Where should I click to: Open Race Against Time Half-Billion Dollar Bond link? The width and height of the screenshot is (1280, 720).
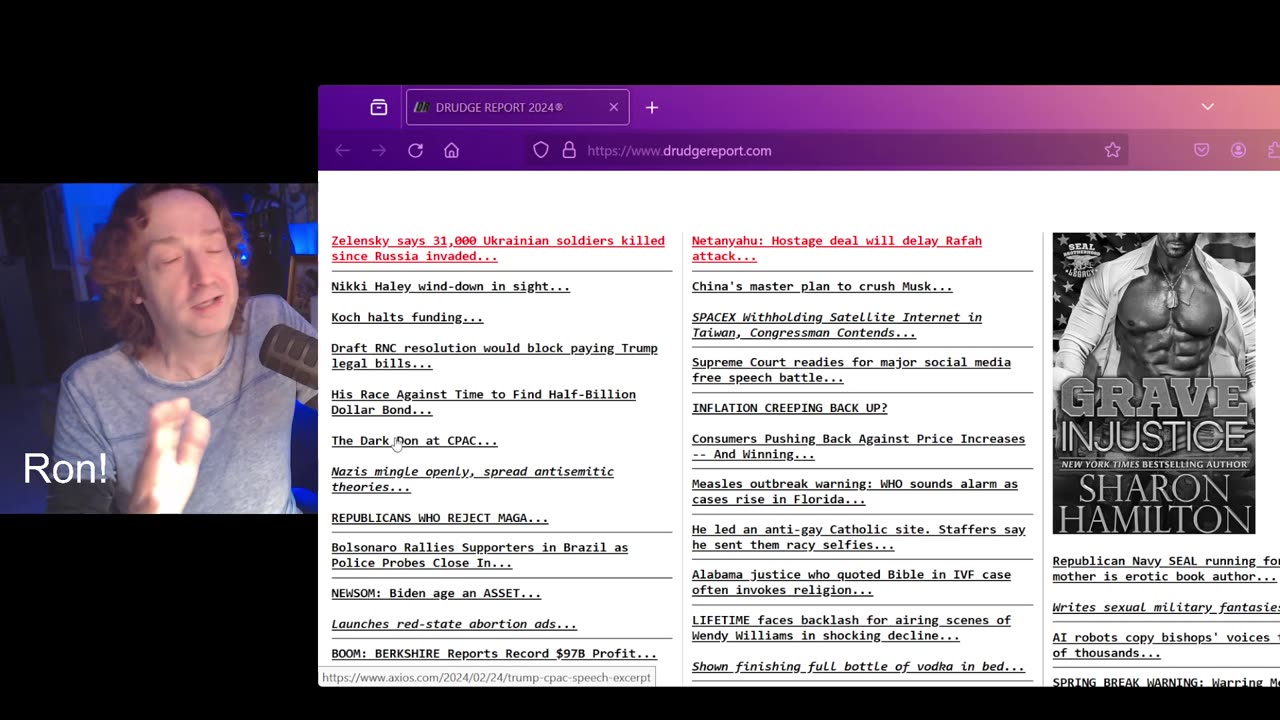point(483,402)
